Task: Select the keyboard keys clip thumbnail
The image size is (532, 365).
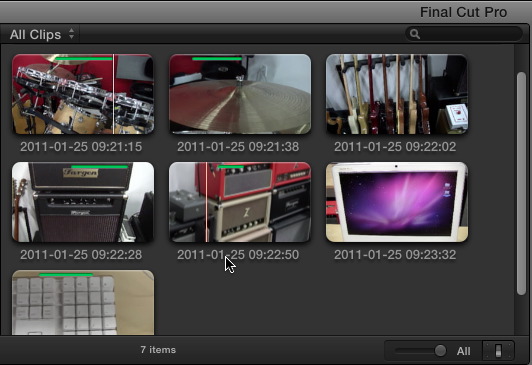Action: click(x=83, y=302)
